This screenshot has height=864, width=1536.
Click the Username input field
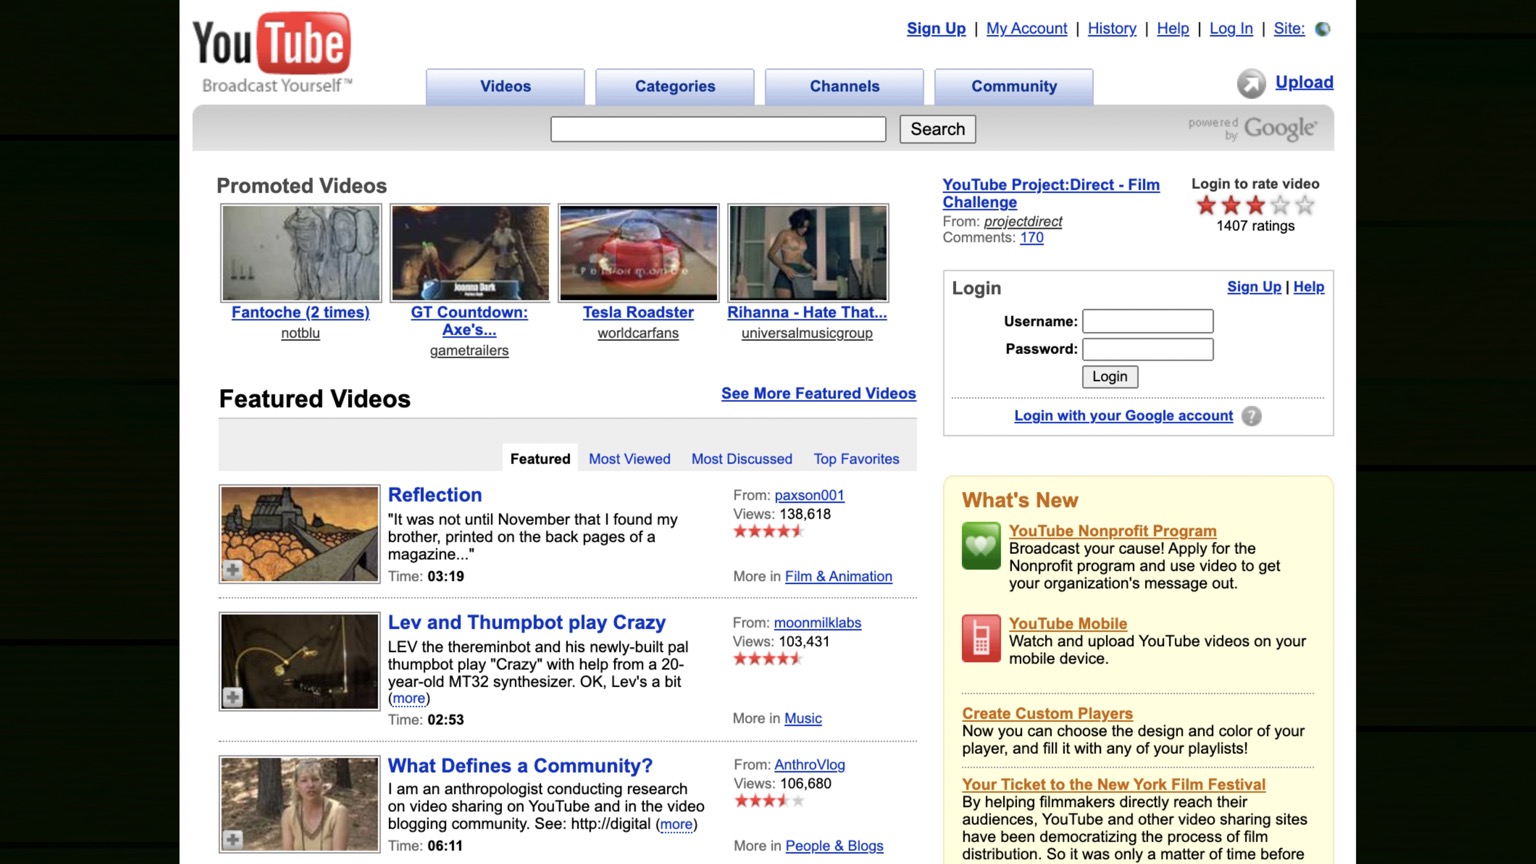[1148, 321]
